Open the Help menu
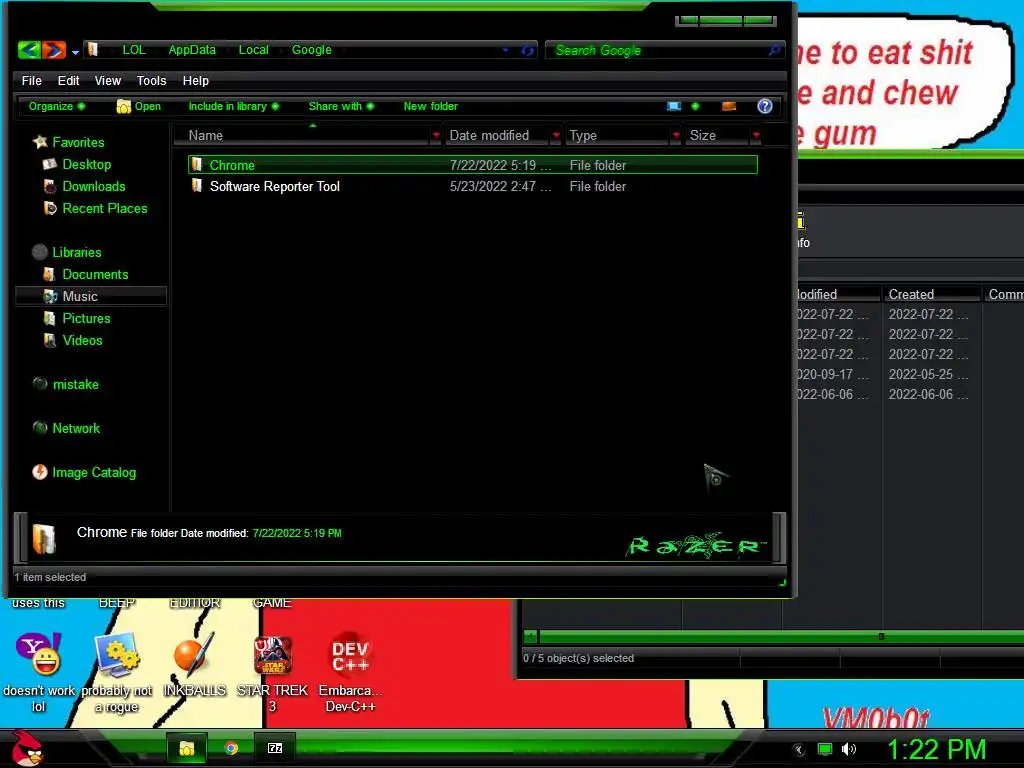 pos(195,81)
